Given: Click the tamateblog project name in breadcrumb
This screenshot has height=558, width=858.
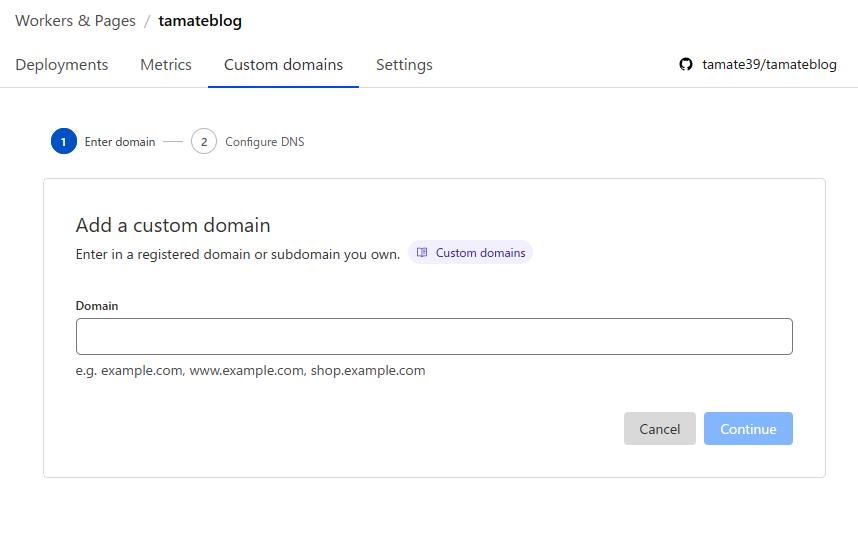Looking at the screenshot, I should point(200,21).
